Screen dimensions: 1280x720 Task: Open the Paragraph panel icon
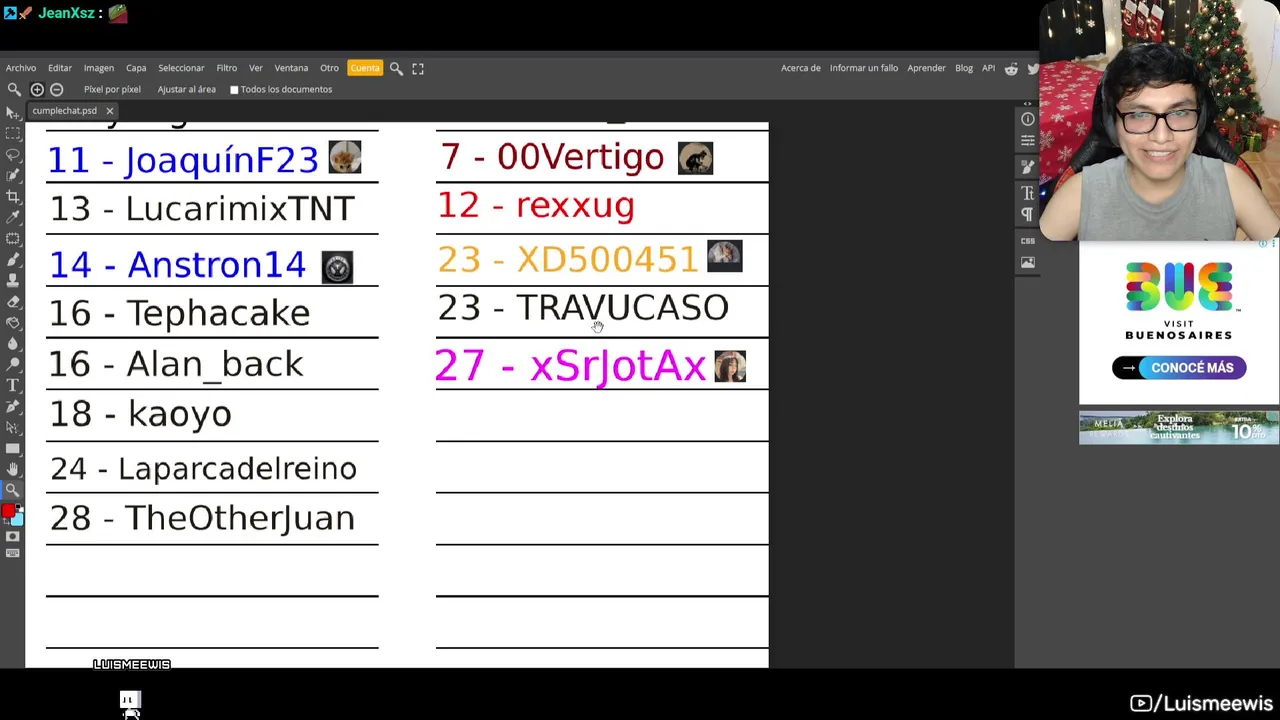coord(1027,214)
